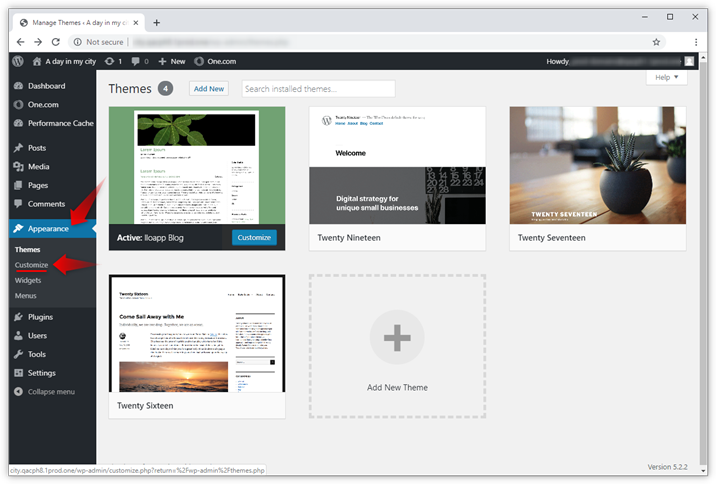Click the Not secure info icon

(78, 42)
